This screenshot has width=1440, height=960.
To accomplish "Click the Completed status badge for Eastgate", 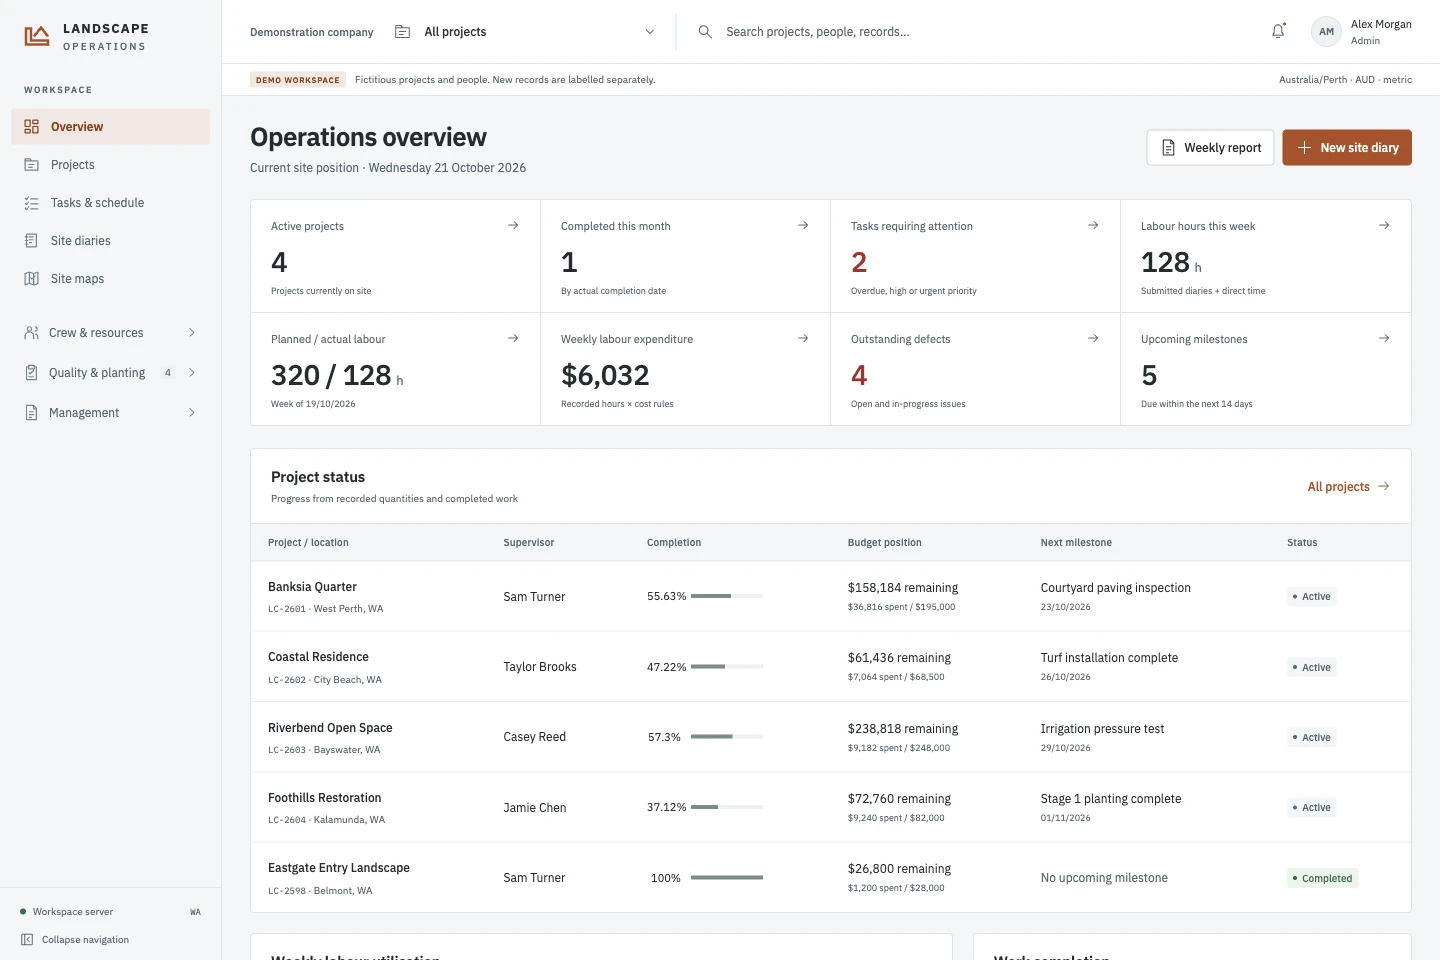I will [1322, 879].
